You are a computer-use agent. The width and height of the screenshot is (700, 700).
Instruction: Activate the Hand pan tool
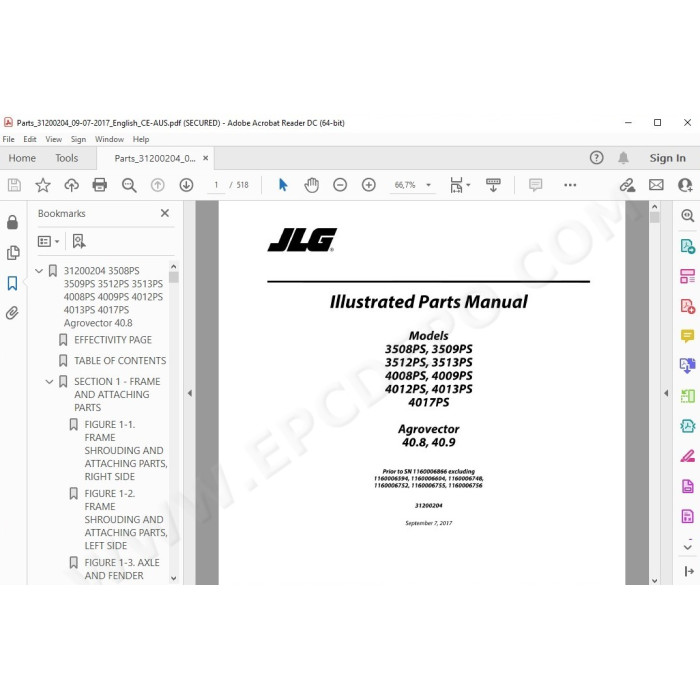click(312, 185)
